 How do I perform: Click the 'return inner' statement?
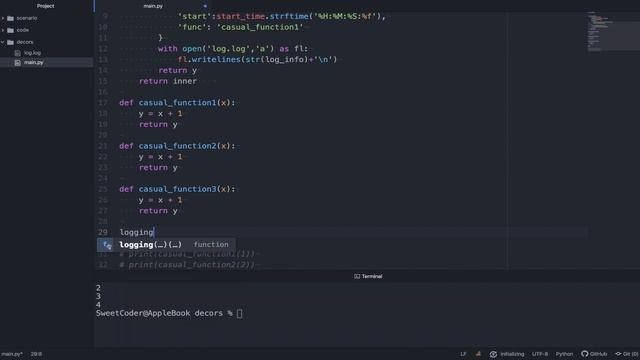coord(168,81)
